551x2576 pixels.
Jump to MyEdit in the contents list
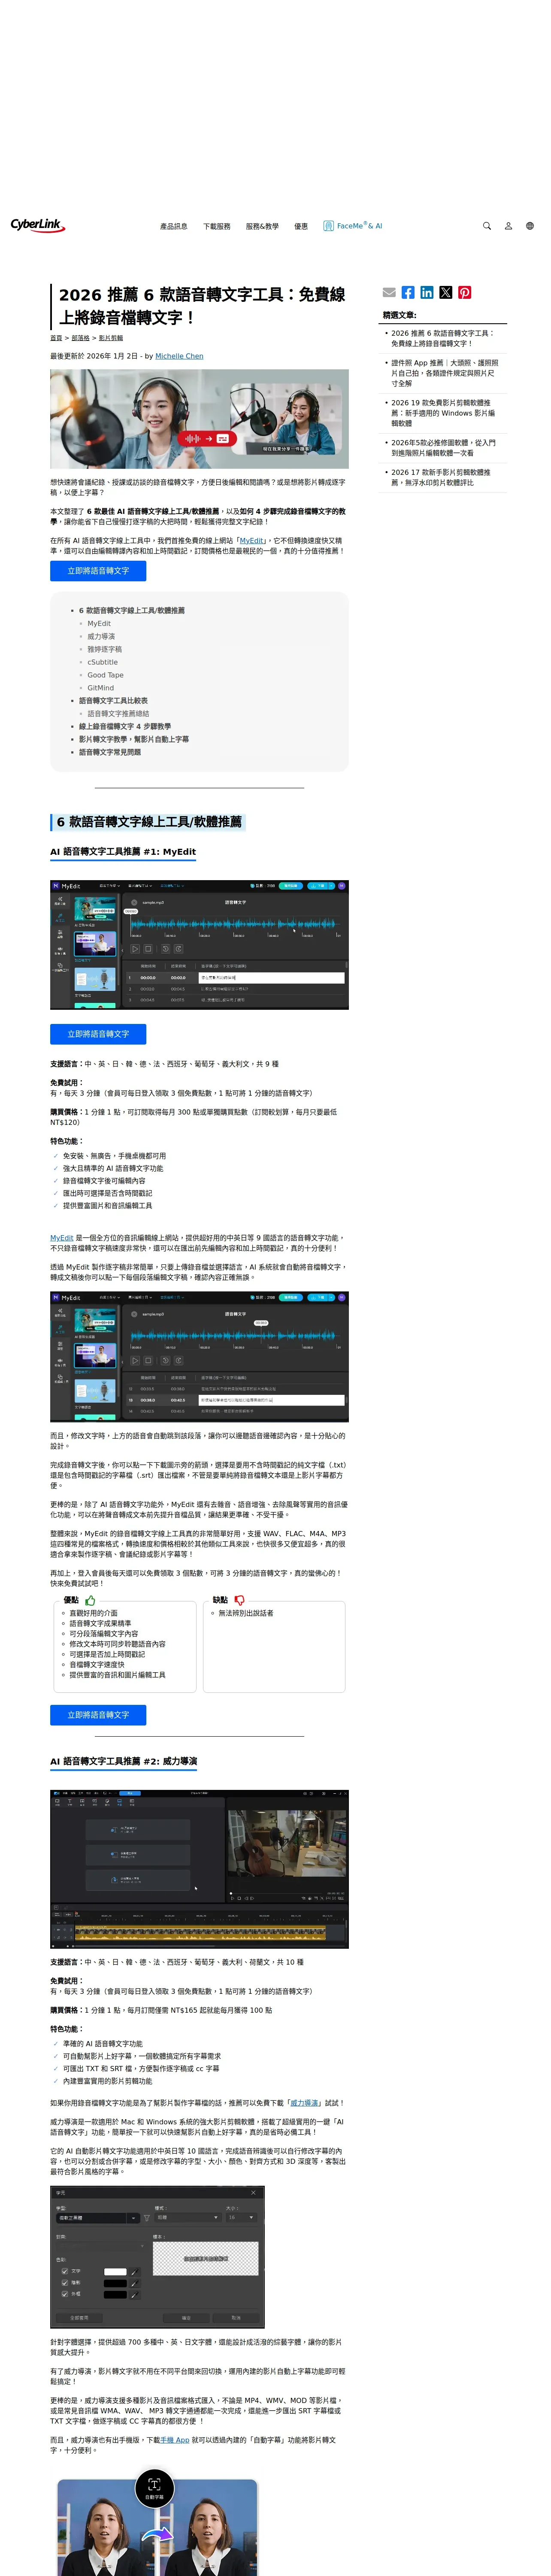(x=99, y=623)
